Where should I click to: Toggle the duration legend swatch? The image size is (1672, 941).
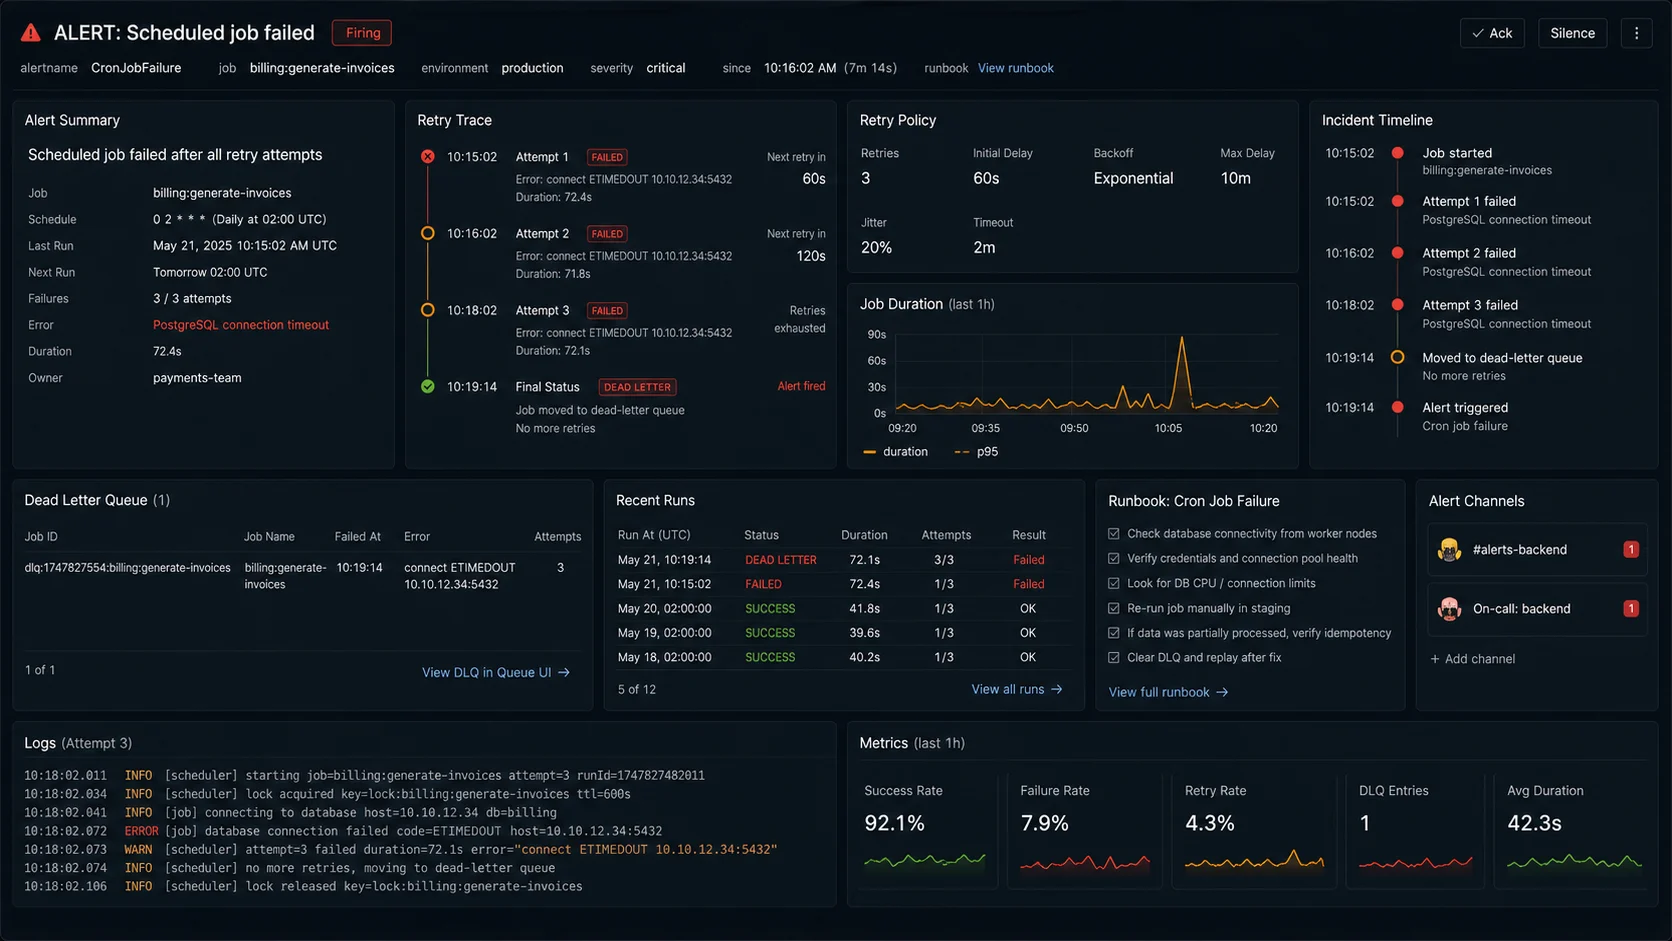(x=869, y=452)
